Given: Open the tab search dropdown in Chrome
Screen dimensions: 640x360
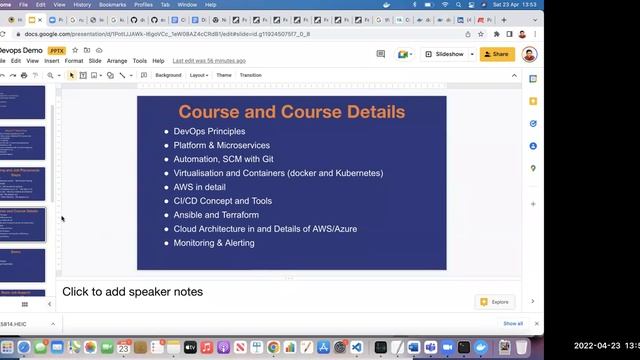Looking at the screenshot, I should coord(535,20).
